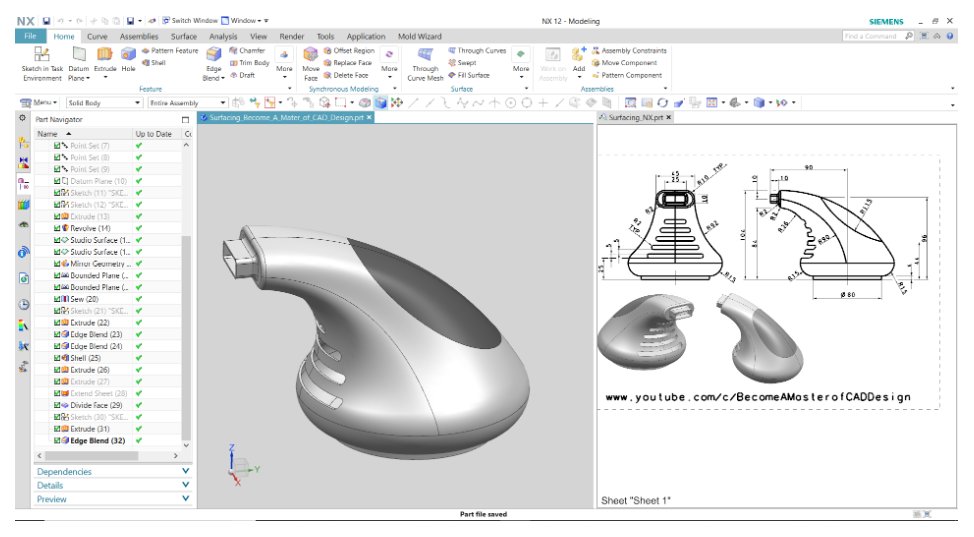Screen dimensions: 974x537
Task: Open the Mold Wizard ribbon tab
Action: 420,36
